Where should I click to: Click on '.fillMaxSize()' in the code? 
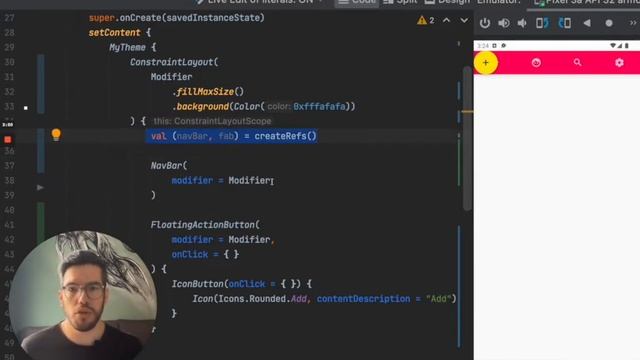tap(208, 92)
